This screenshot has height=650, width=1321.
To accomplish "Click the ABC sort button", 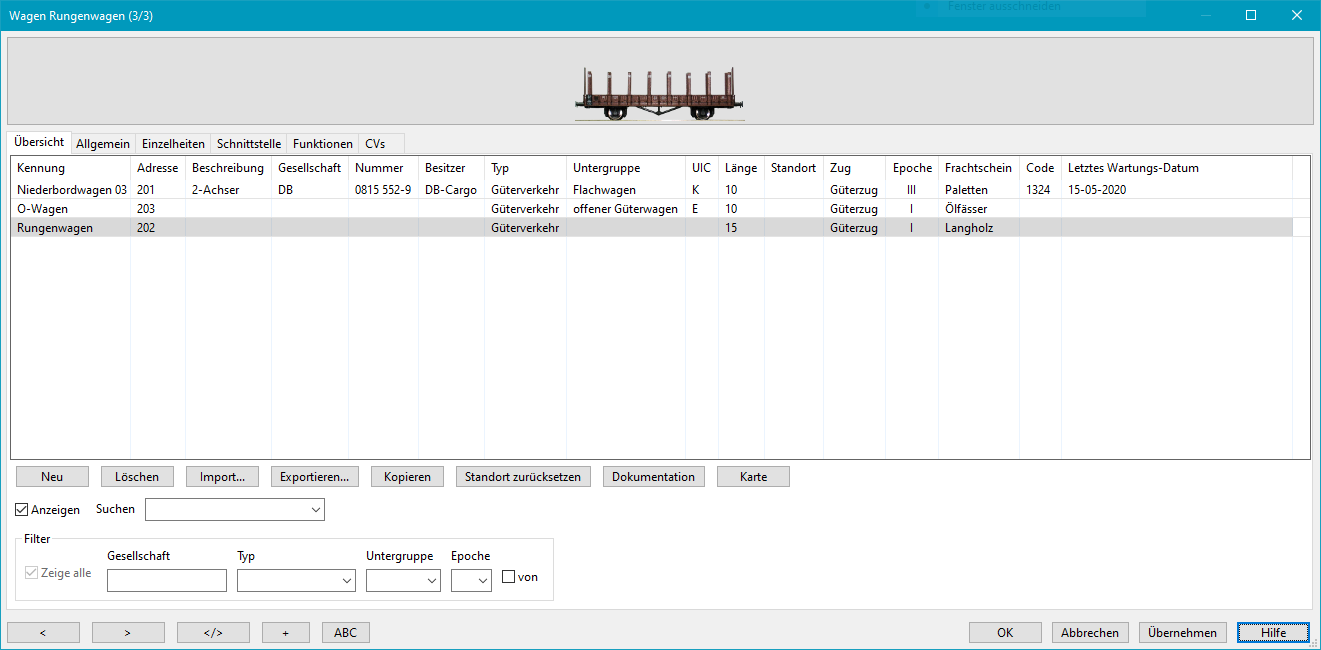I will pos(345,632).
